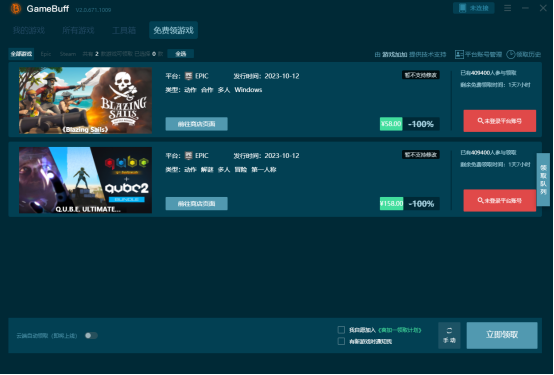554x375 pixels.
Task: Click the EPIC platform icon for Blazing Sails
Action: click(189, 76)
